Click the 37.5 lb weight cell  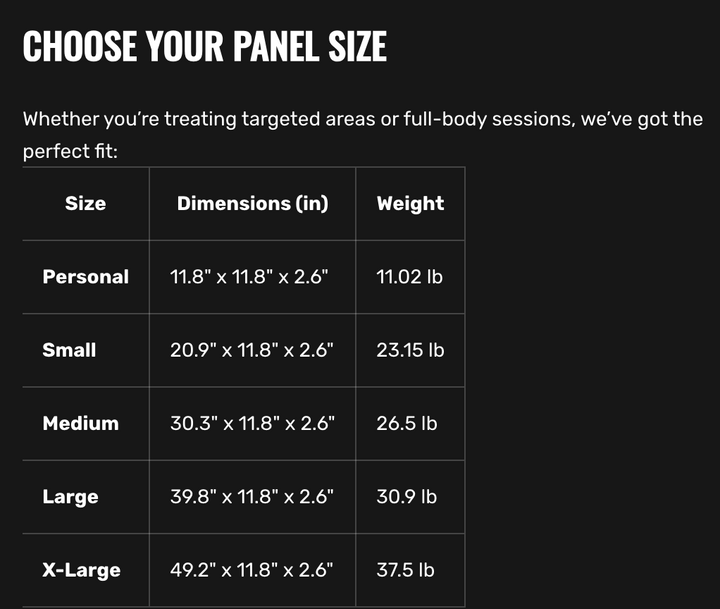point(405,570)
